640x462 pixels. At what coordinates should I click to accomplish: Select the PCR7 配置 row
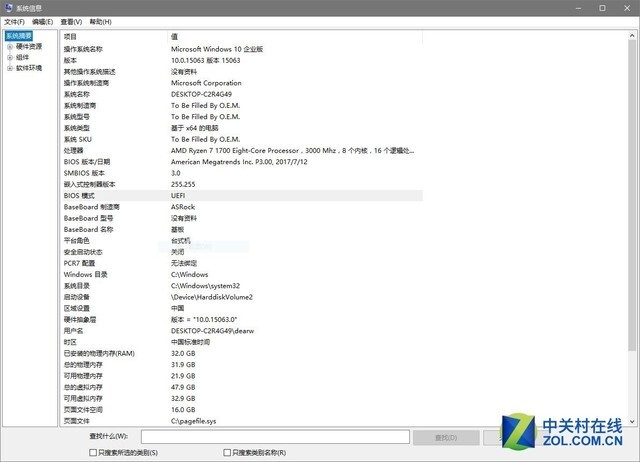tap(242, 263)
